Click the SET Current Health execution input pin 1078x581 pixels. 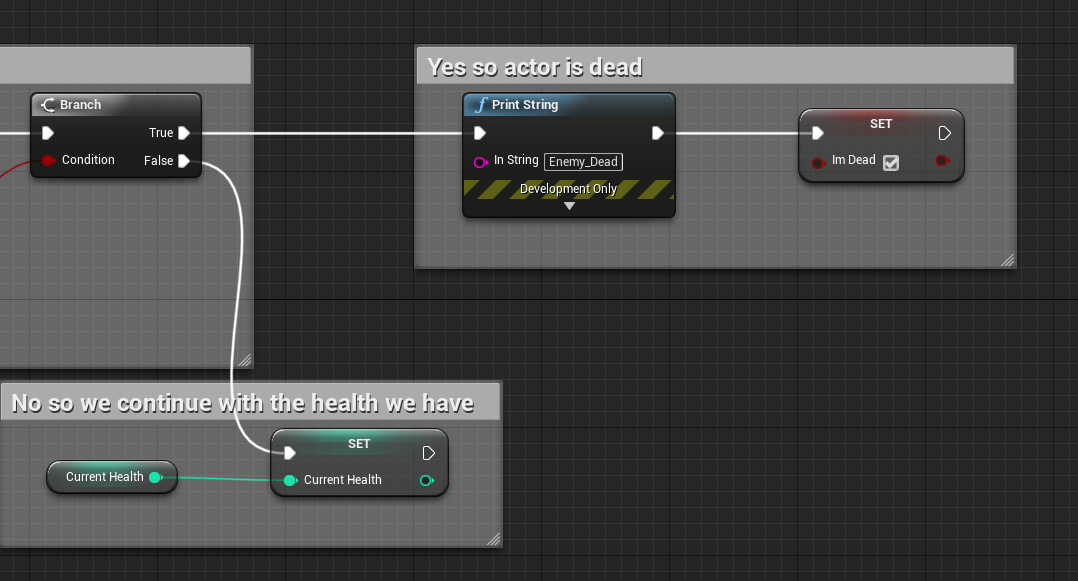(x=290, y=453)
